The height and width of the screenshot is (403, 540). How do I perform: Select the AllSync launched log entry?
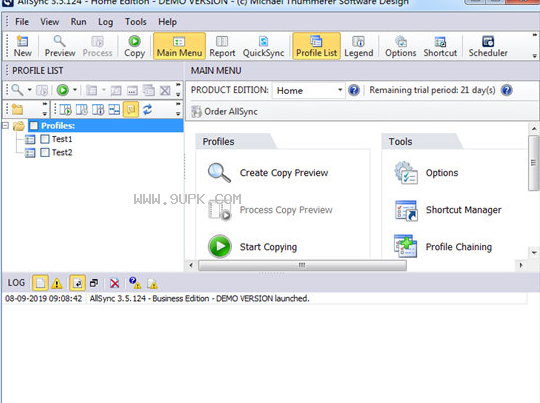point(264,299)
